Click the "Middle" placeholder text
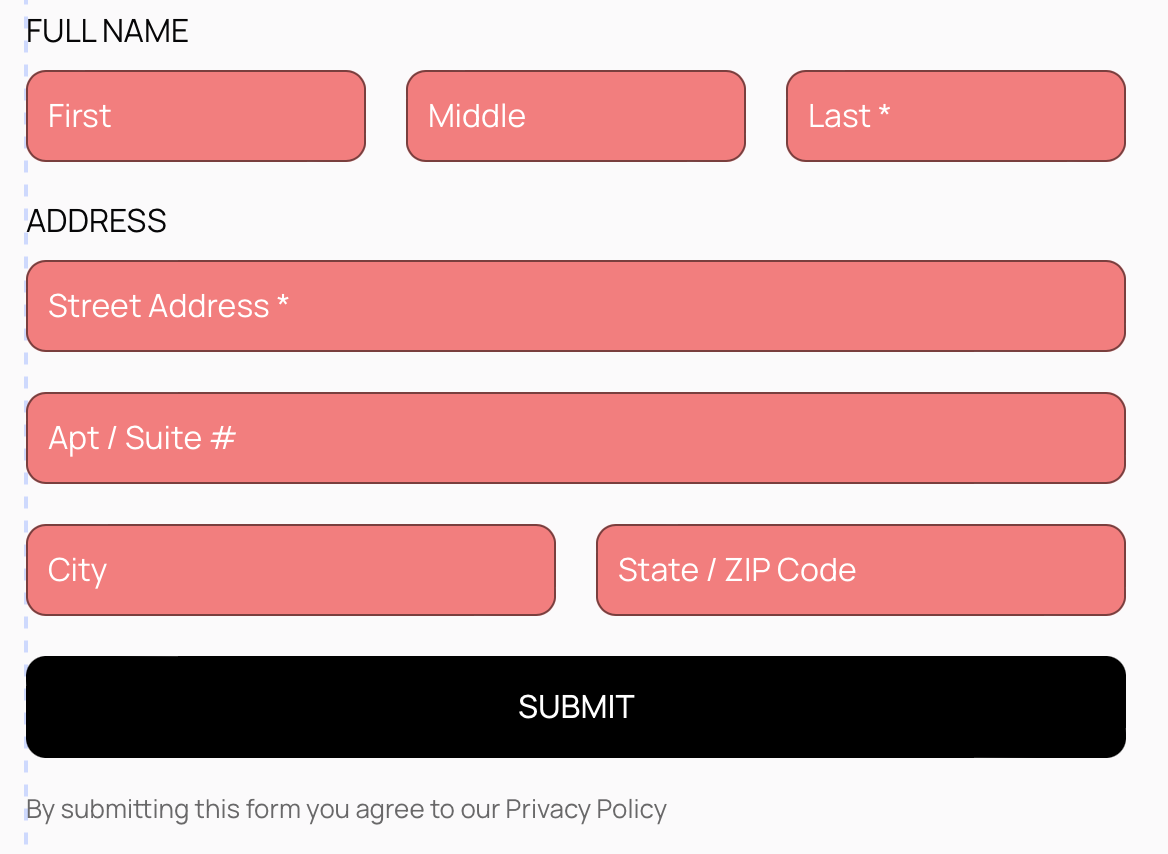The width and height of the screenshot is (1168, 854). coord(477,116)
